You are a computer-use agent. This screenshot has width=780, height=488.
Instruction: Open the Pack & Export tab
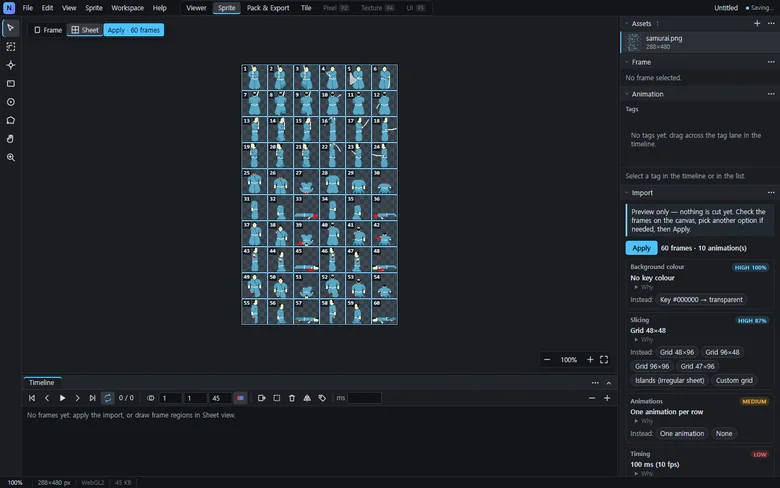point(268,8)
